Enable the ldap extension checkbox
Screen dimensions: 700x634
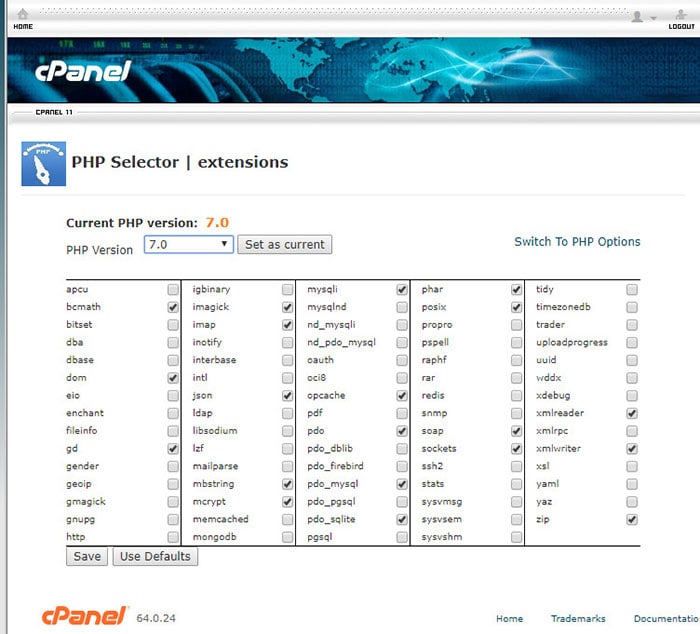point(288,413)
